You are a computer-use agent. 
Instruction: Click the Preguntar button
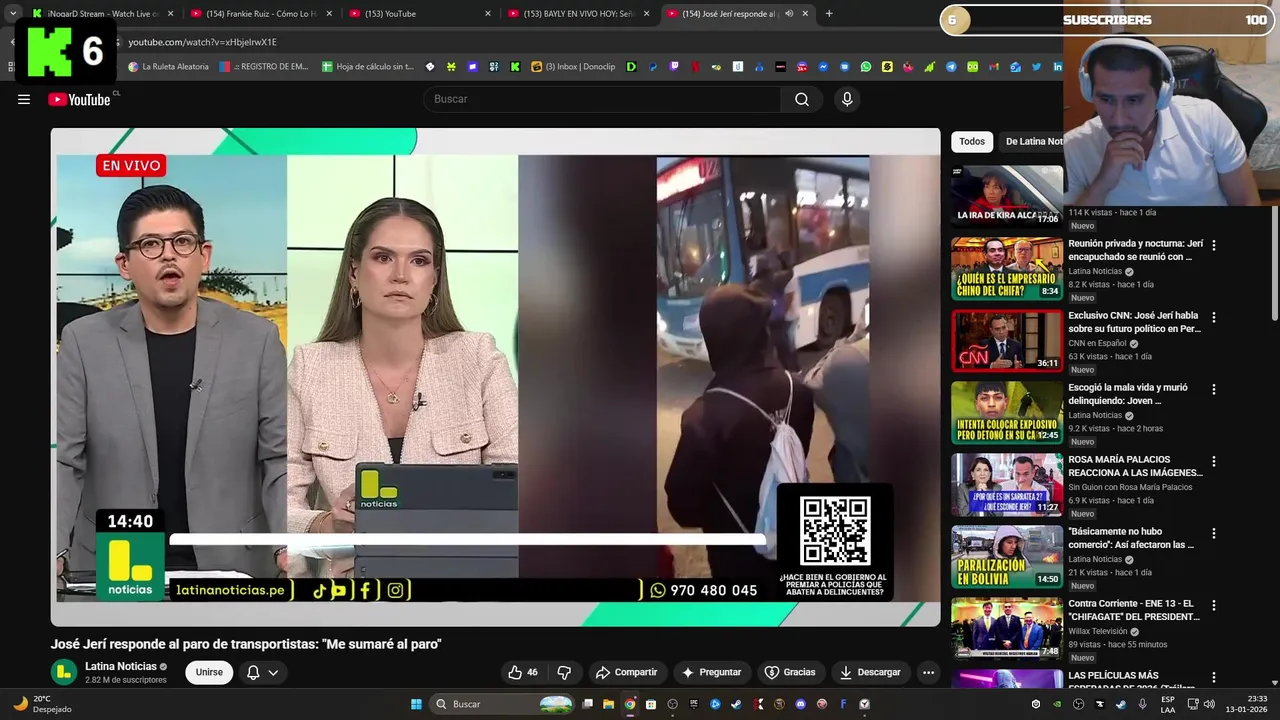click(x=711, y=672)
